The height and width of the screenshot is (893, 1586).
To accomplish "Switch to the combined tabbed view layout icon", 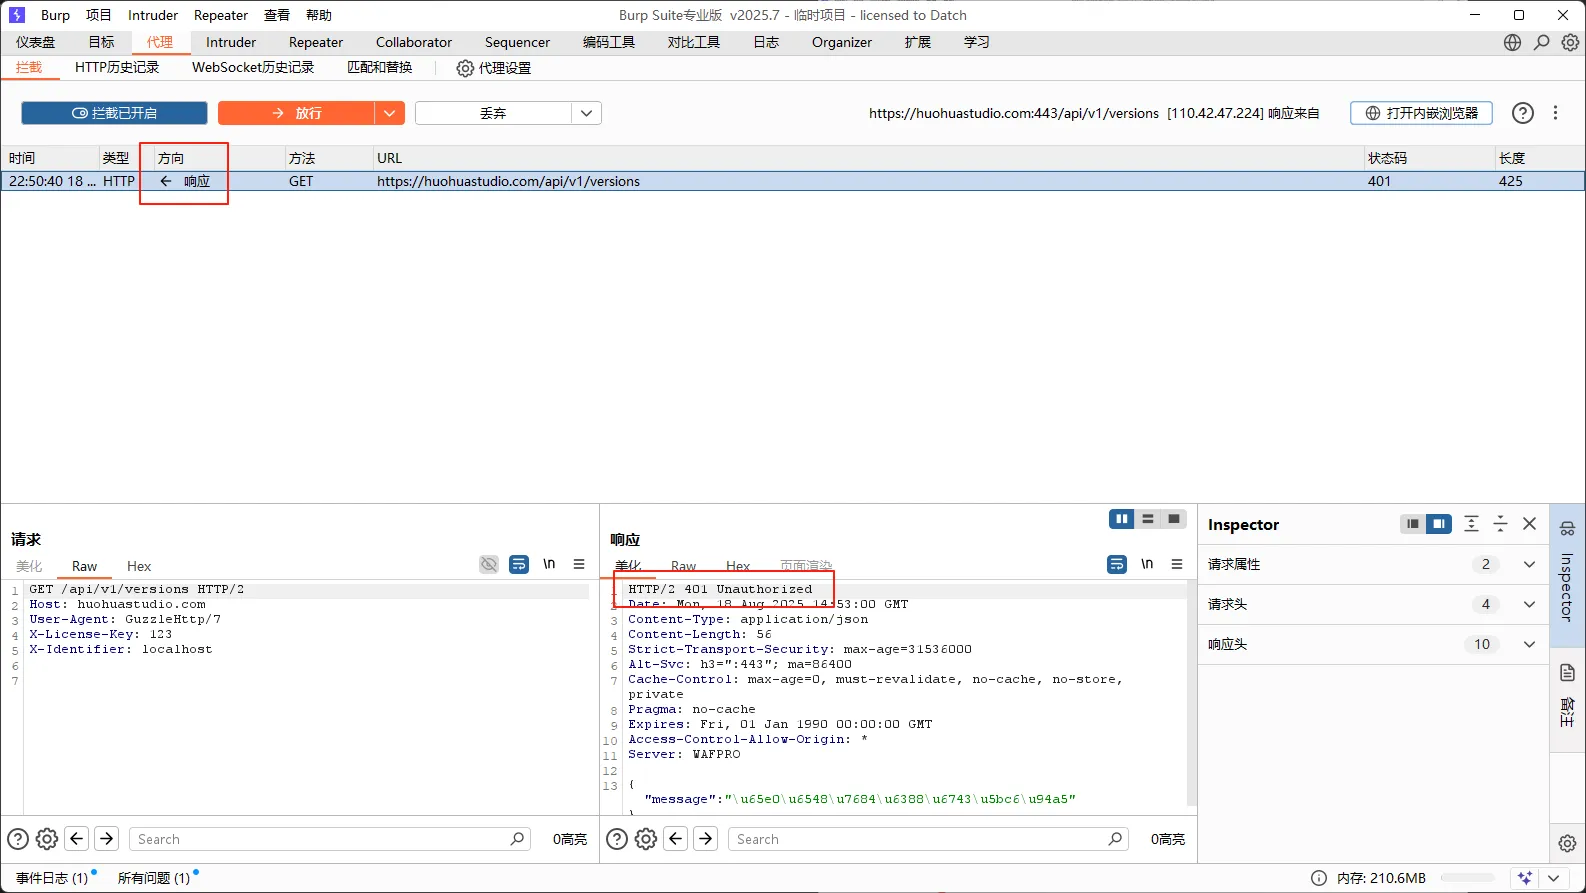I will pos(1174,519).
